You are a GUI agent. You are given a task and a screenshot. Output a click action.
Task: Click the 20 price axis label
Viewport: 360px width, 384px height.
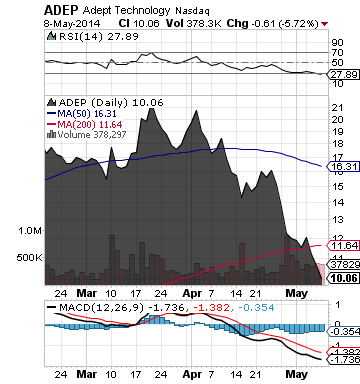coord(337,120)
